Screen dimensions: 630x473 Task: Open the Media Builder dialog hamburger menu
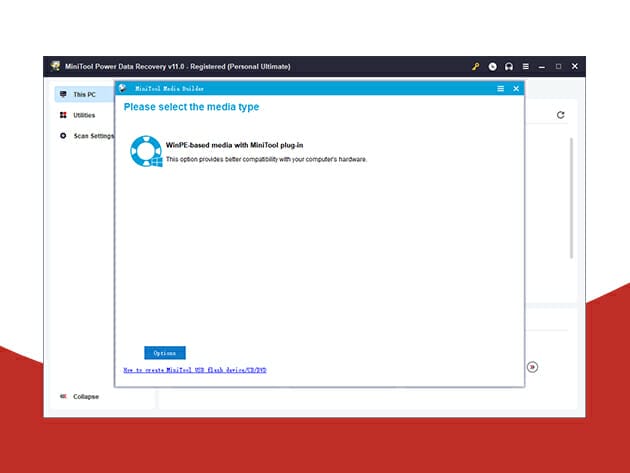tap(500, 88)
